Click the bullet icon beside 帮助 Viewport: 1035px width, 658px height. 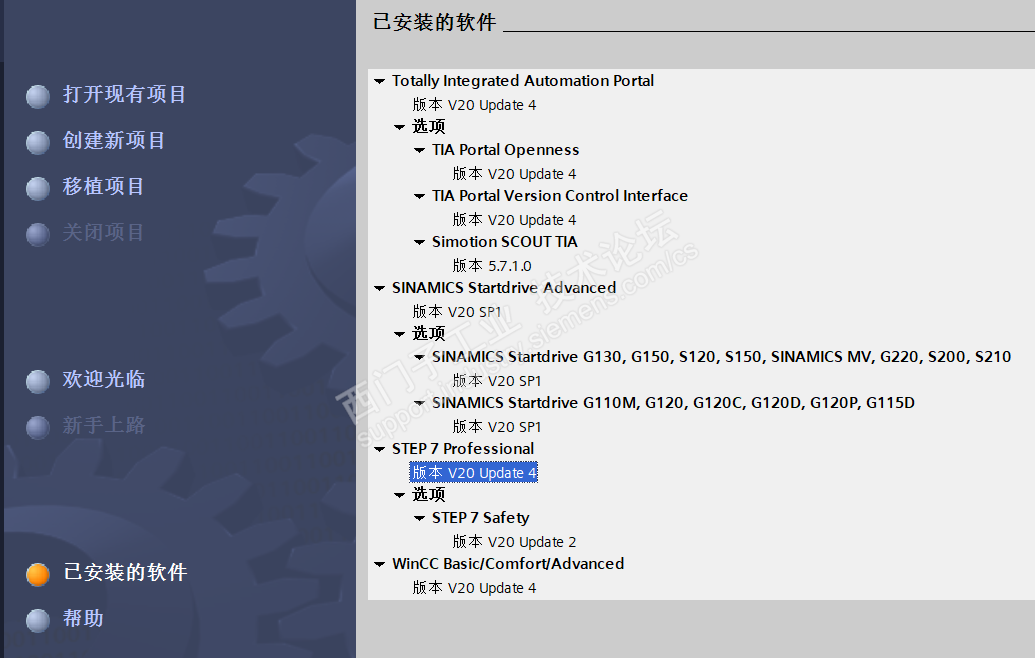tap(38, 620)
